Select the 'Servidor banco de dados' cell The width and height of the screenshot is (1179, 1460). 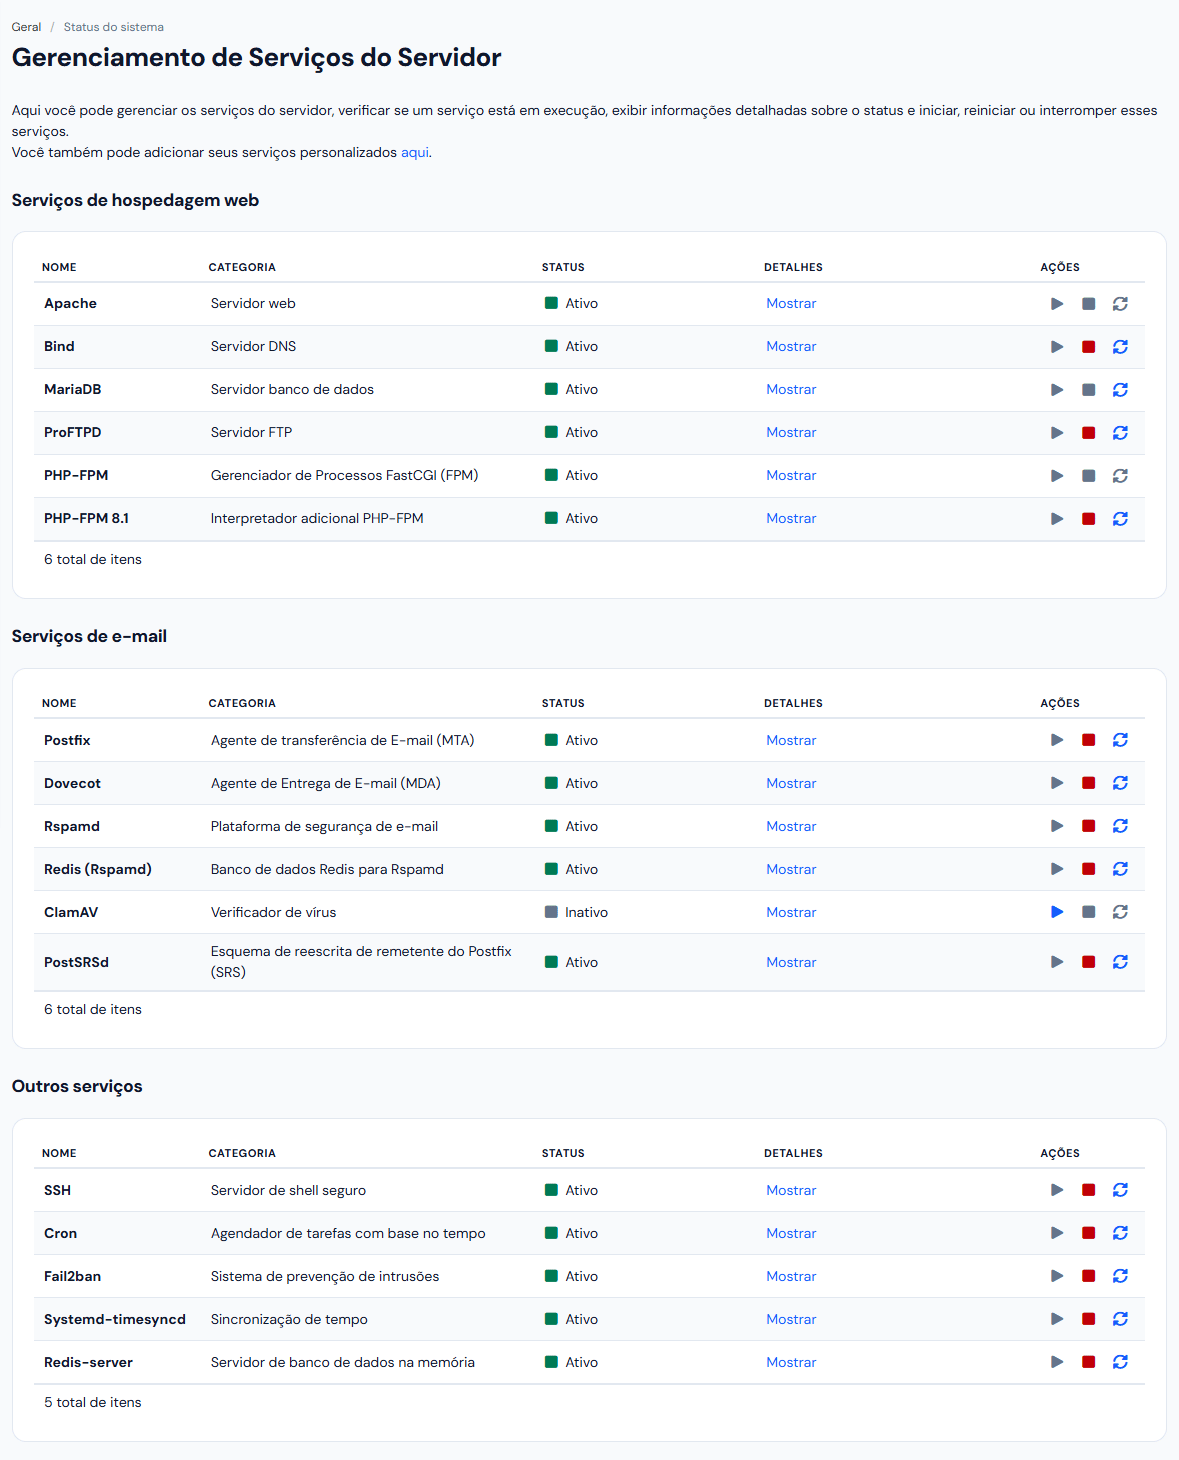pos(292,390)
